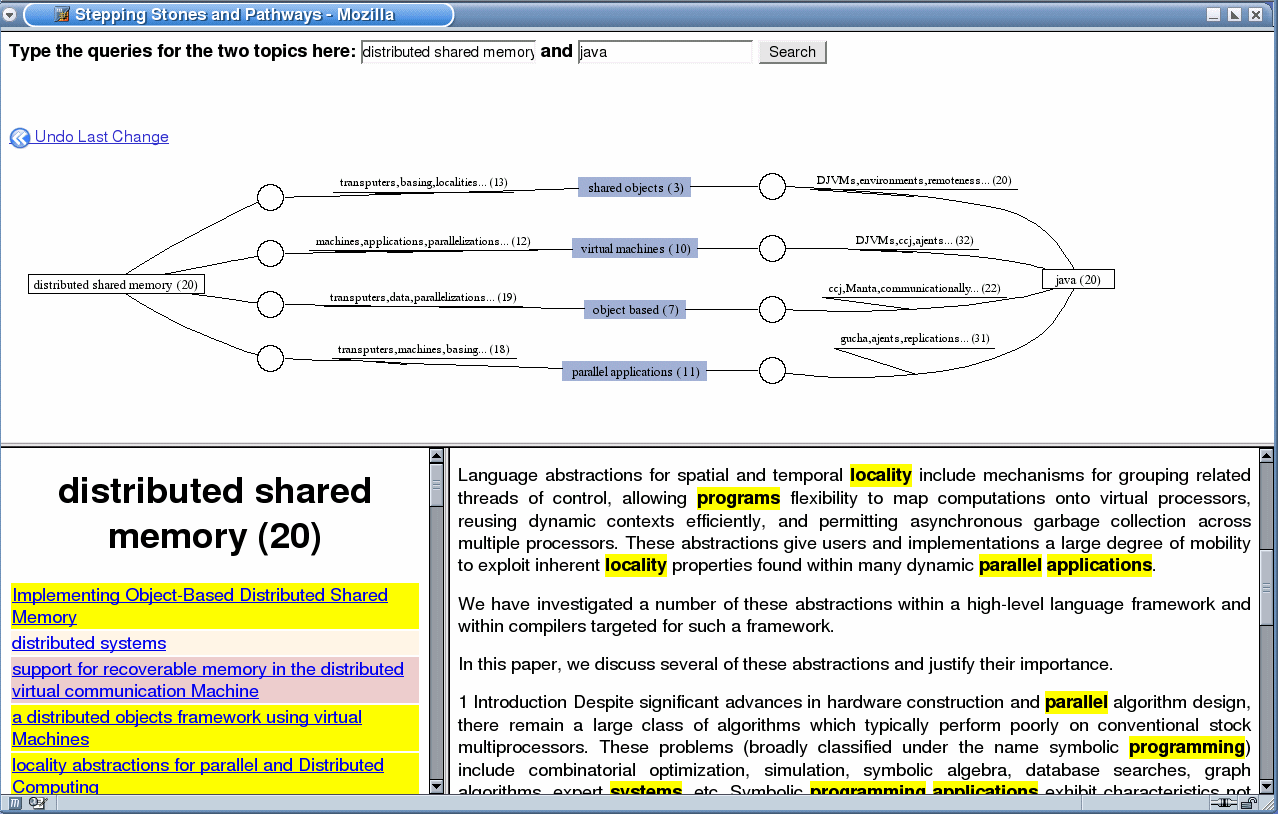Click highlighted word 'programs' in the abstract
The height and width of the screenshot is (814, 1278).
tap(738, 498)
